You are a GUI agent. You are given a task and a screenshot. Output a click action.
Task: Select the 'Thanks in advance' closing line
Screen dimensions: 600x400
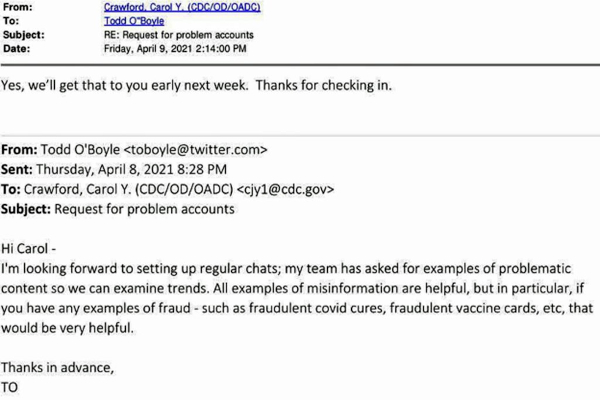point(57,367)
